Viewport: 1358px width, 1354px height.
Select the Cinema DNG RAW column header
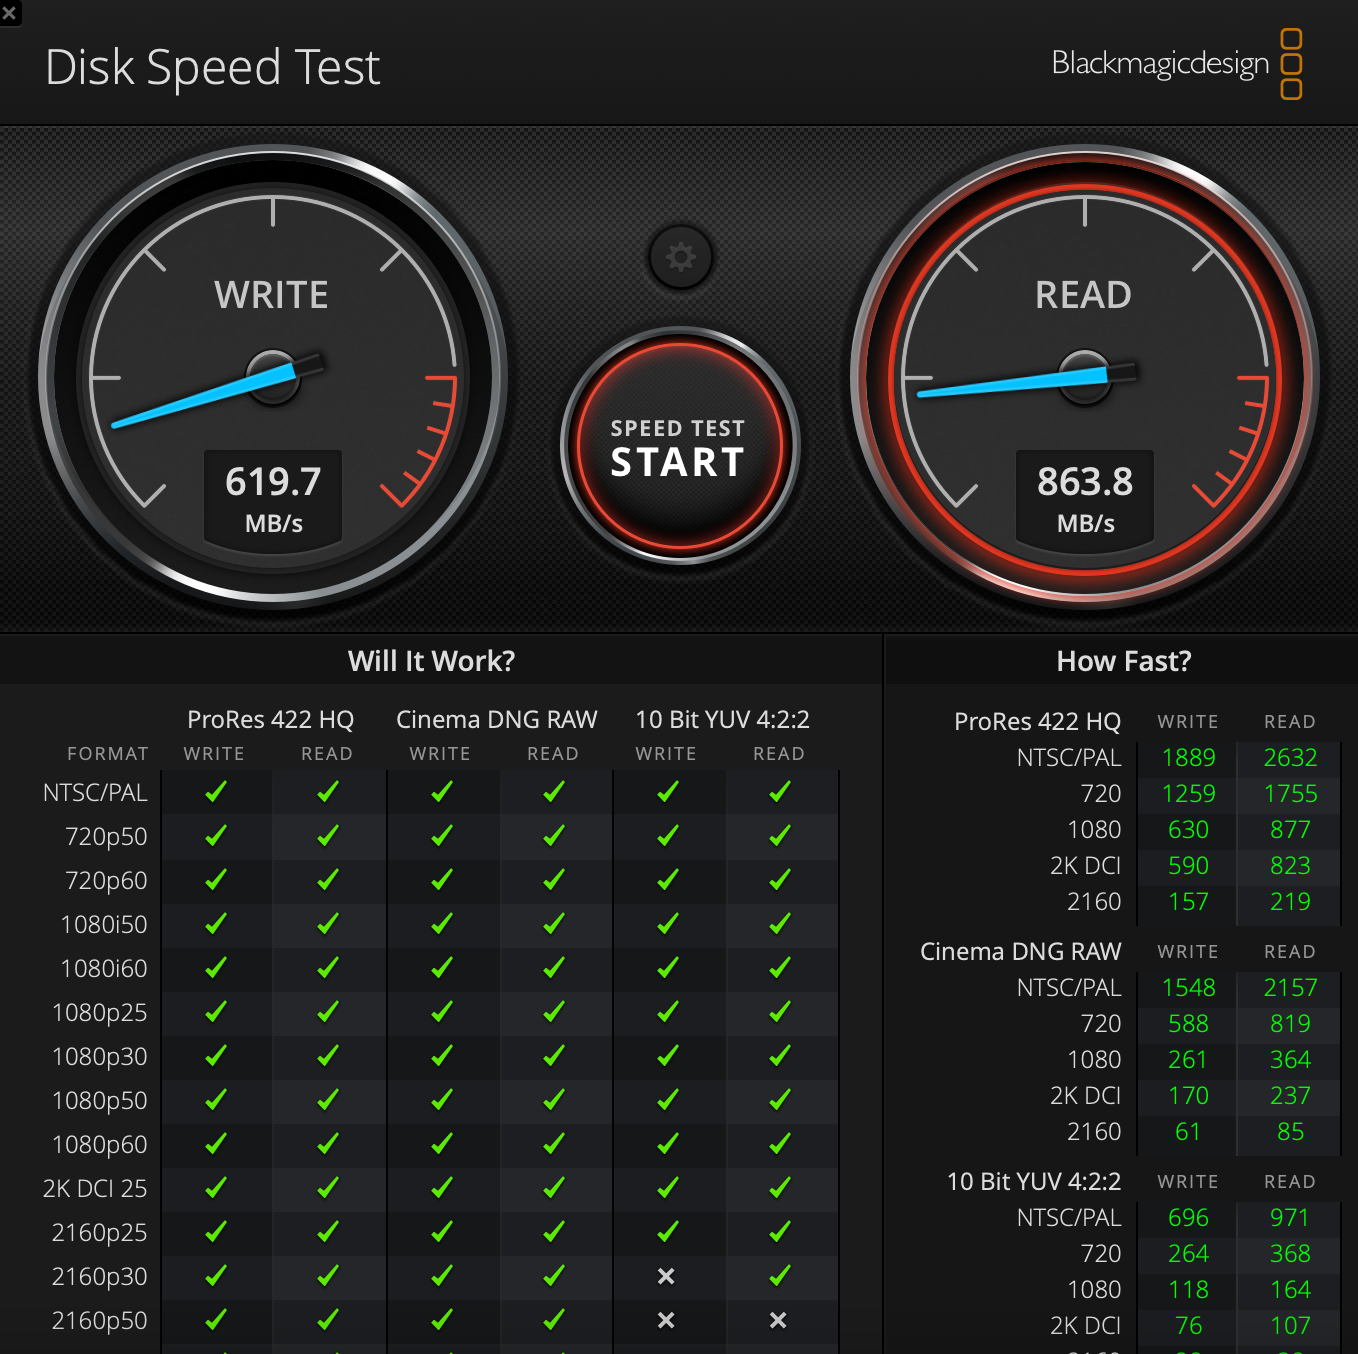coord(497,719)
